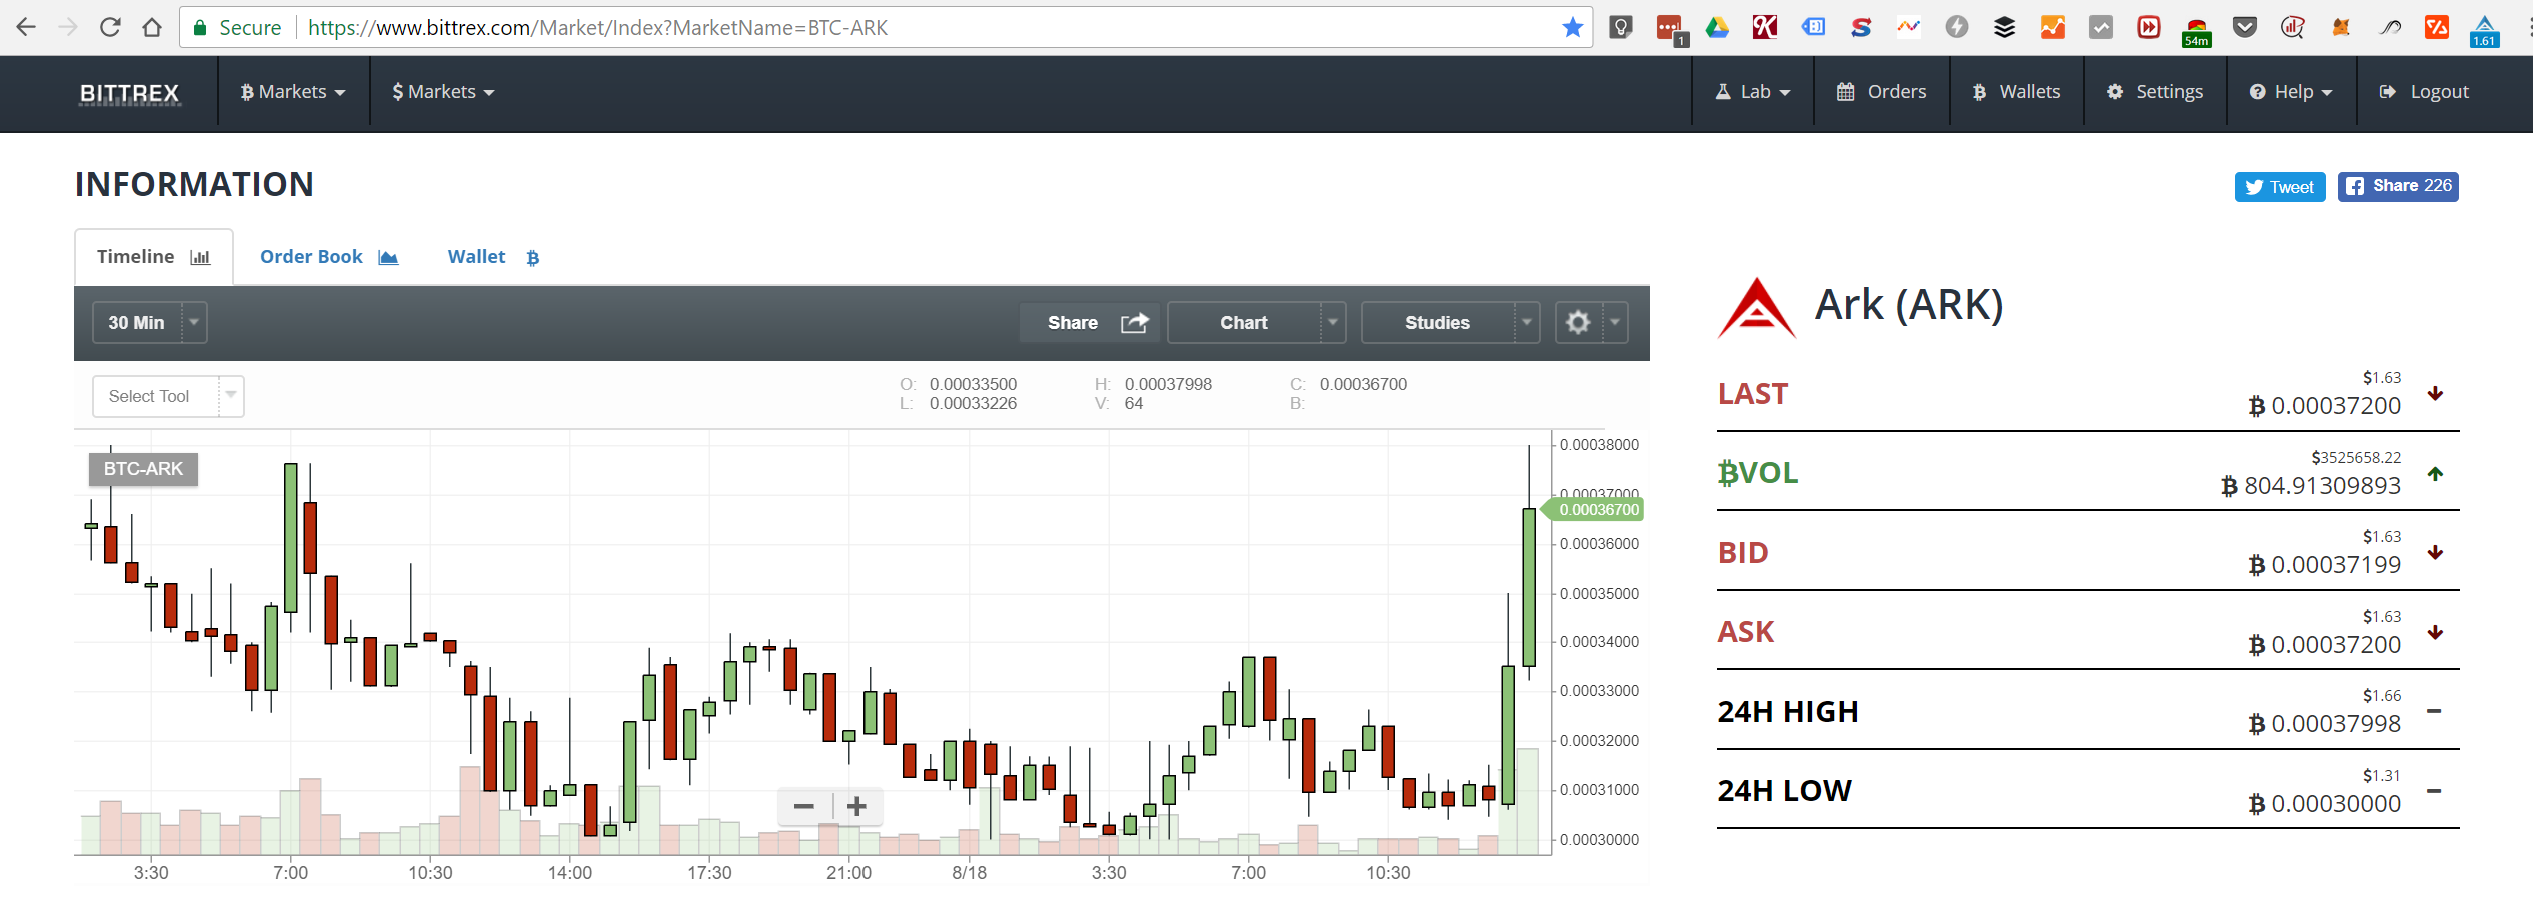Viewport: 2533px width, 923px height.
Task: Expand the Bitcoin Markets menu
Action: [293, 92]
